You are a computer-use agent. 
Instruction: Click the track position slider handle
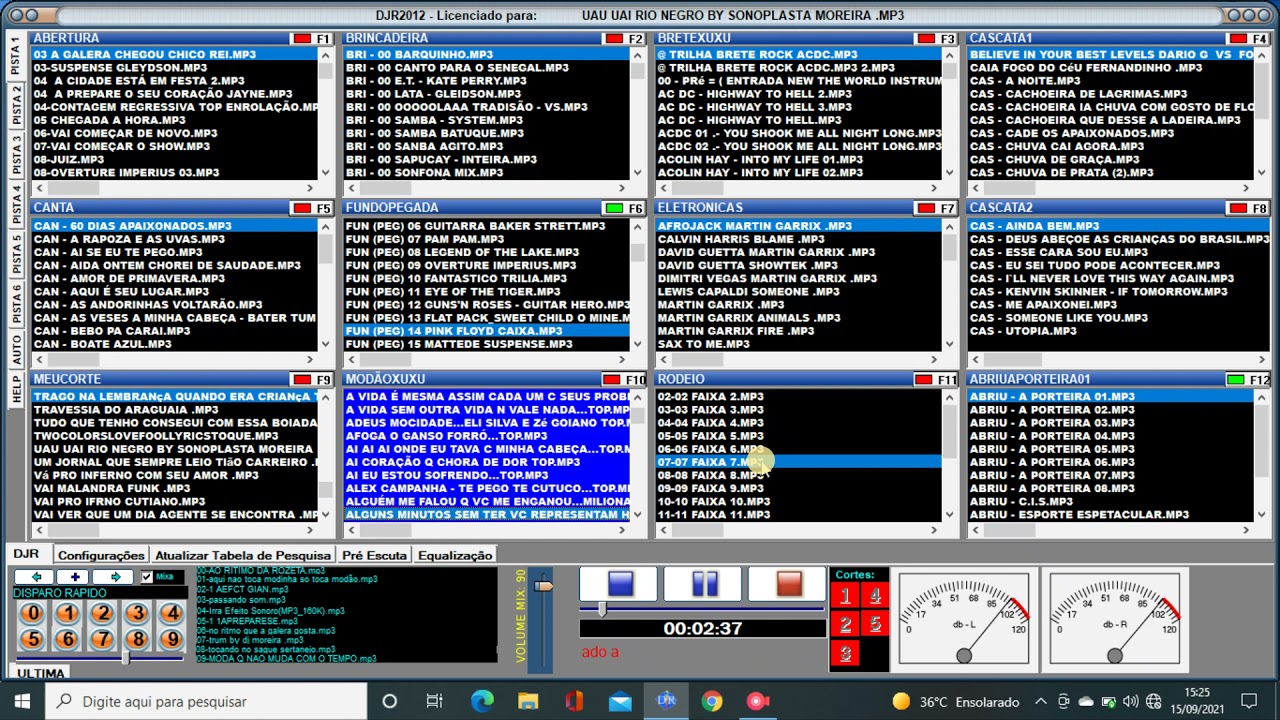(601, 609)
